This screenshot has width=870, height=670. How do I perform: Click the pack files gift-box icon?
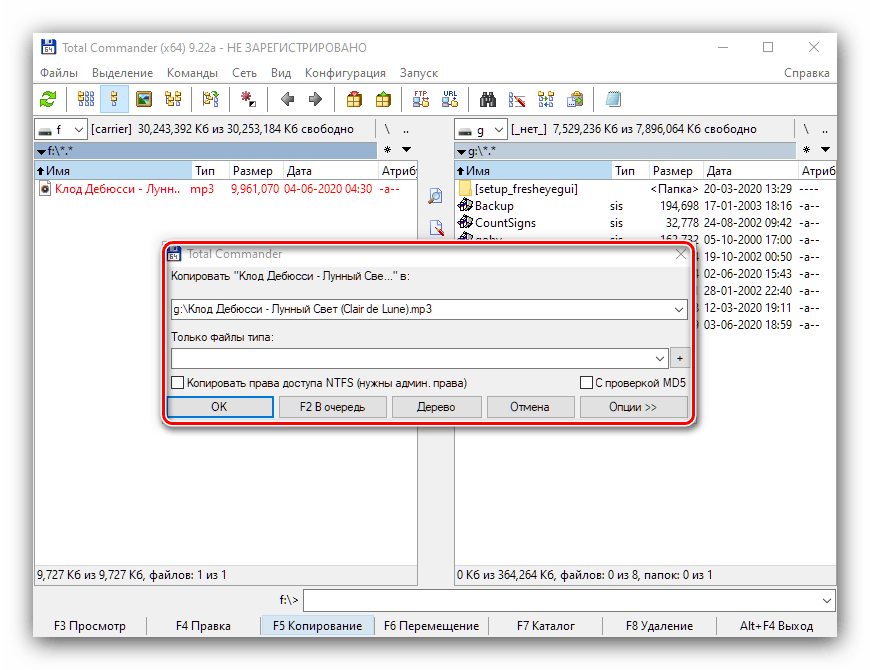354,99
